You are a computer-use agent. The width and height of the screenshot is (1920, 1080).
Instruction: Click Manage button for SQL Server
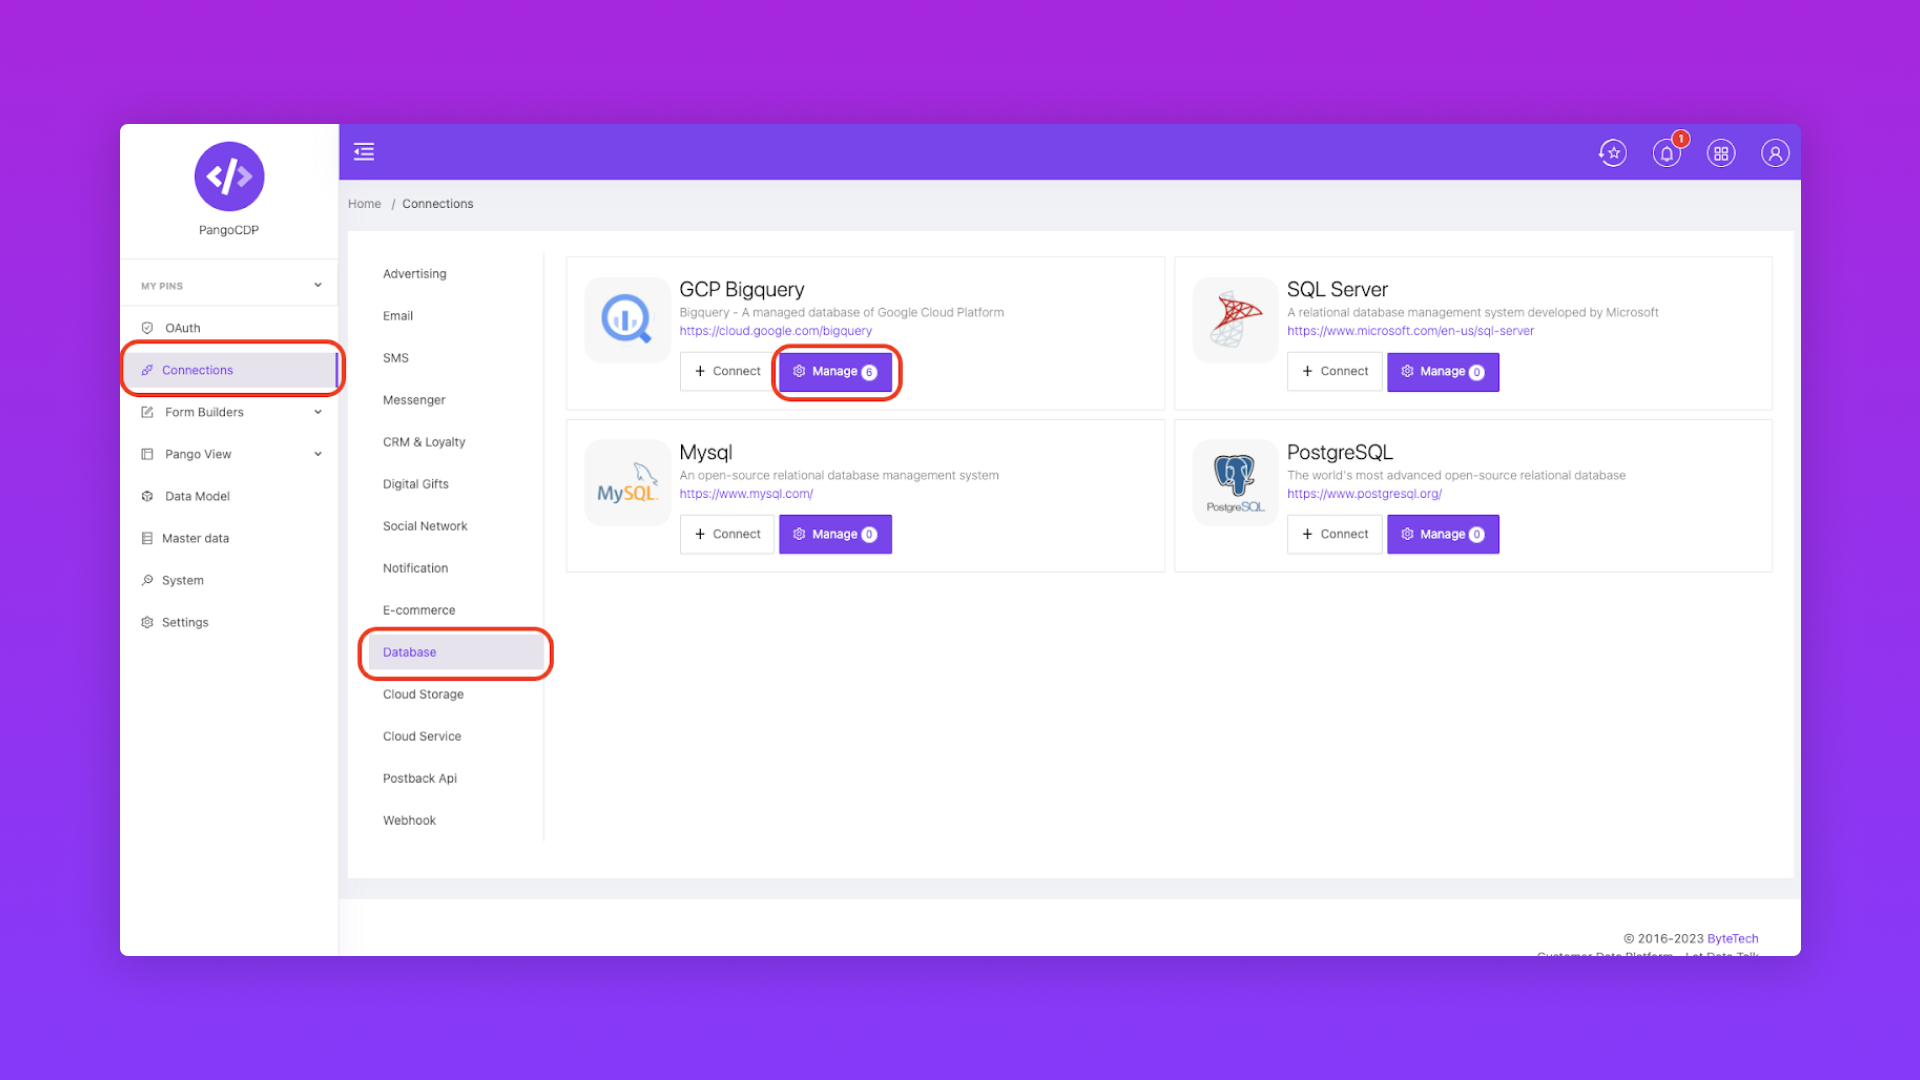[x=1442, y=372]
